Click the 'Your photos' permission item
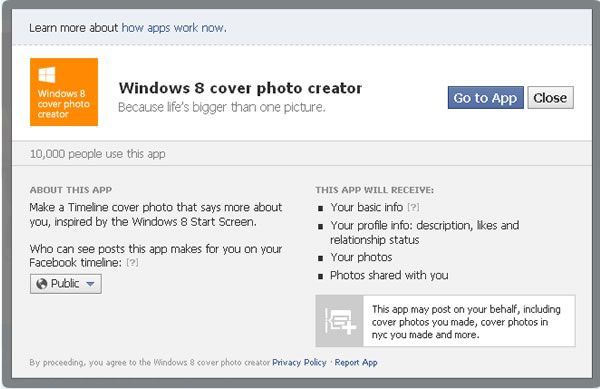 361,257
